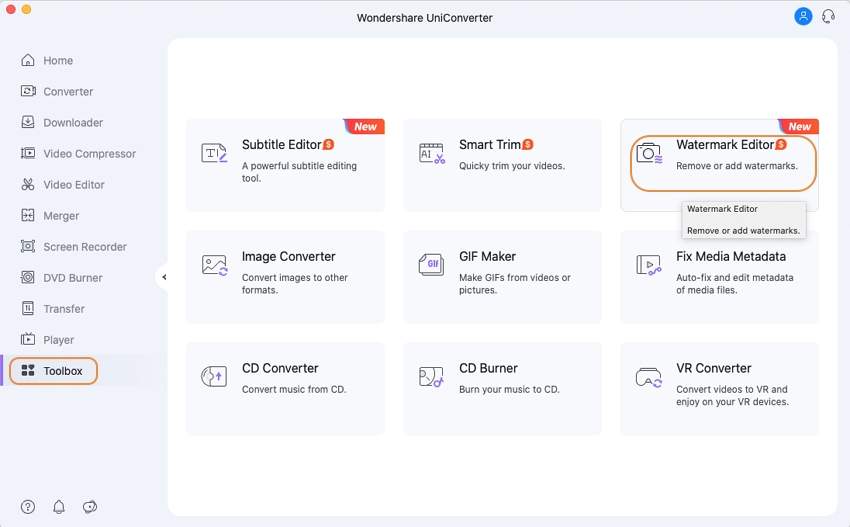The image size is (850, 527).
Task: Launch the Image Converter tool
Action: [285, 276]
